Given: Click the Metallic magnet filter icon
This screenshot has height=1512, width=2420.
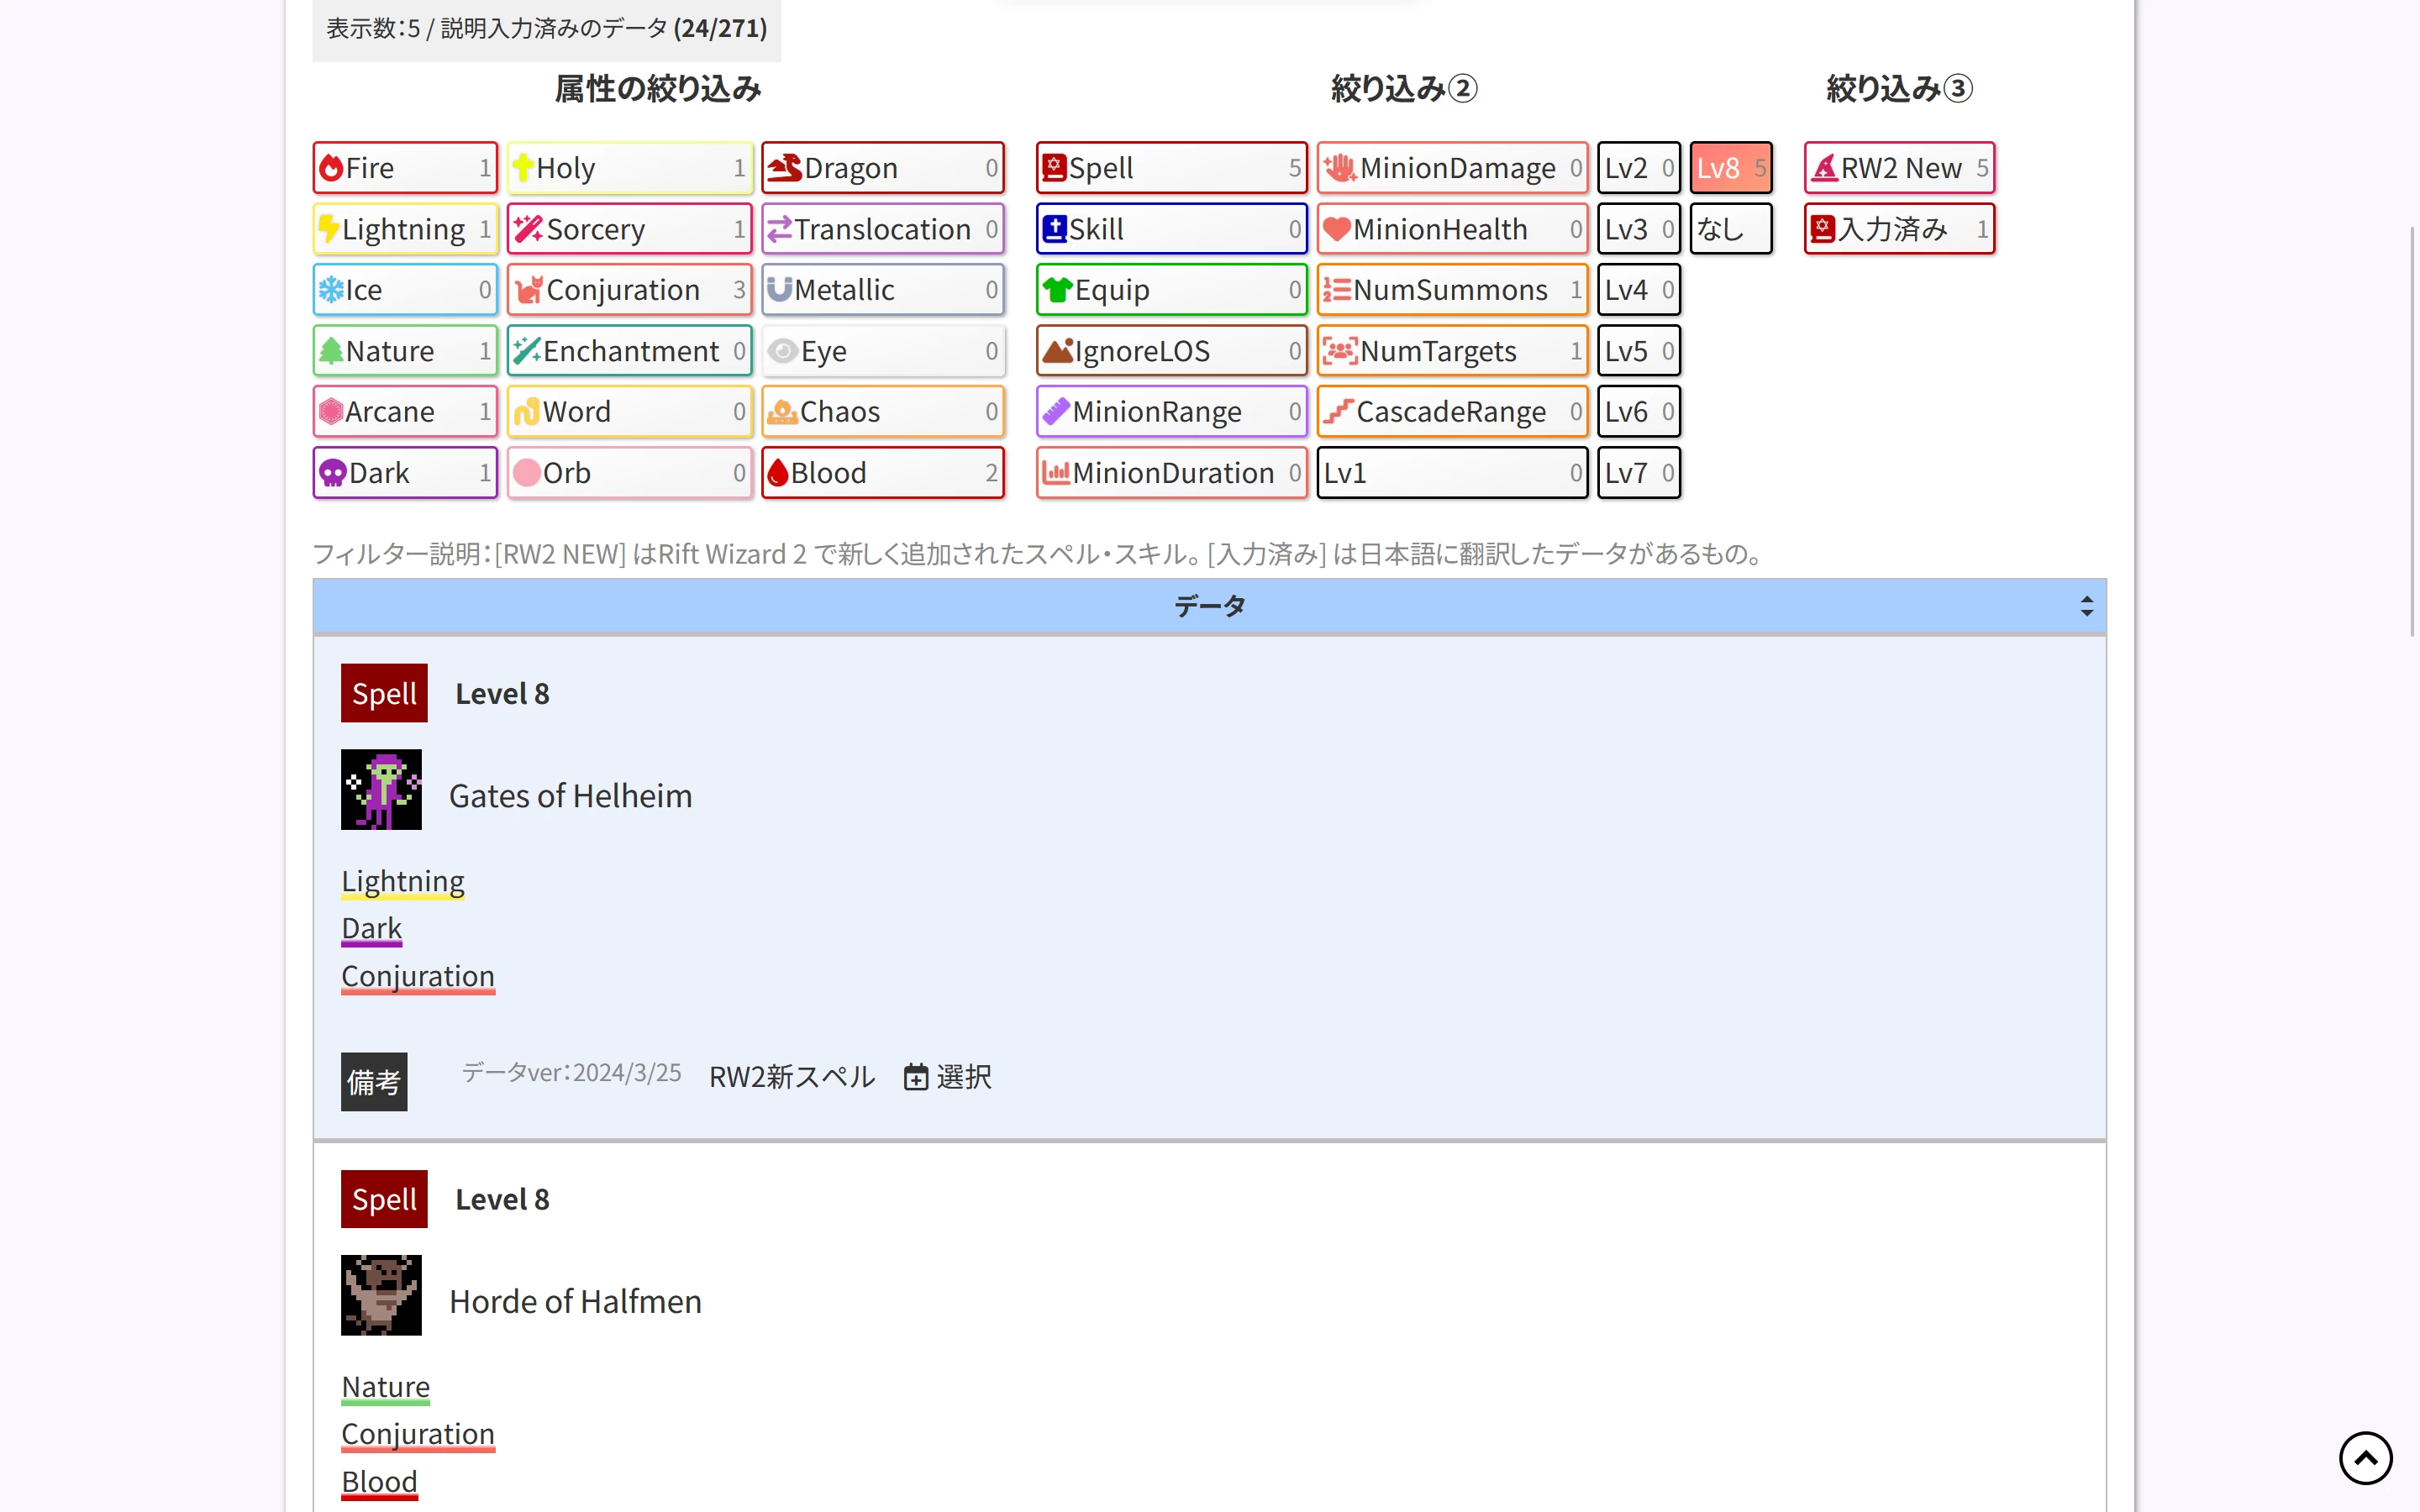Looking at the screenshot, I should click(779, 290).
